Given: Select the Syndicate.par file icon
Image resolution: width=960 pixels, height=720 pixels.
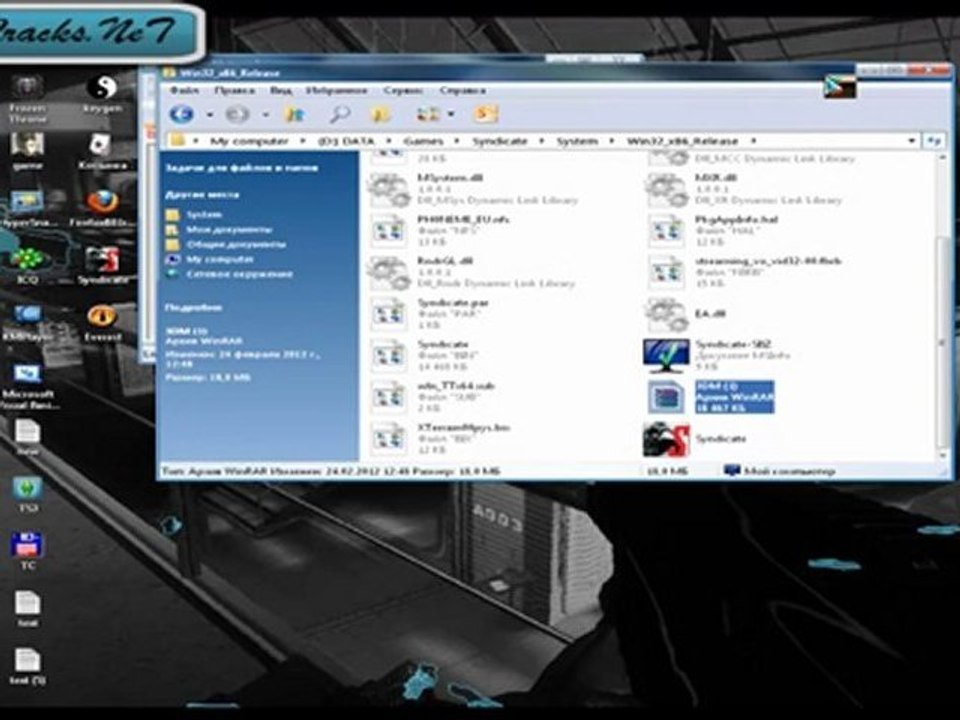Looking at the screenshot, I should [x=389, y=315].
